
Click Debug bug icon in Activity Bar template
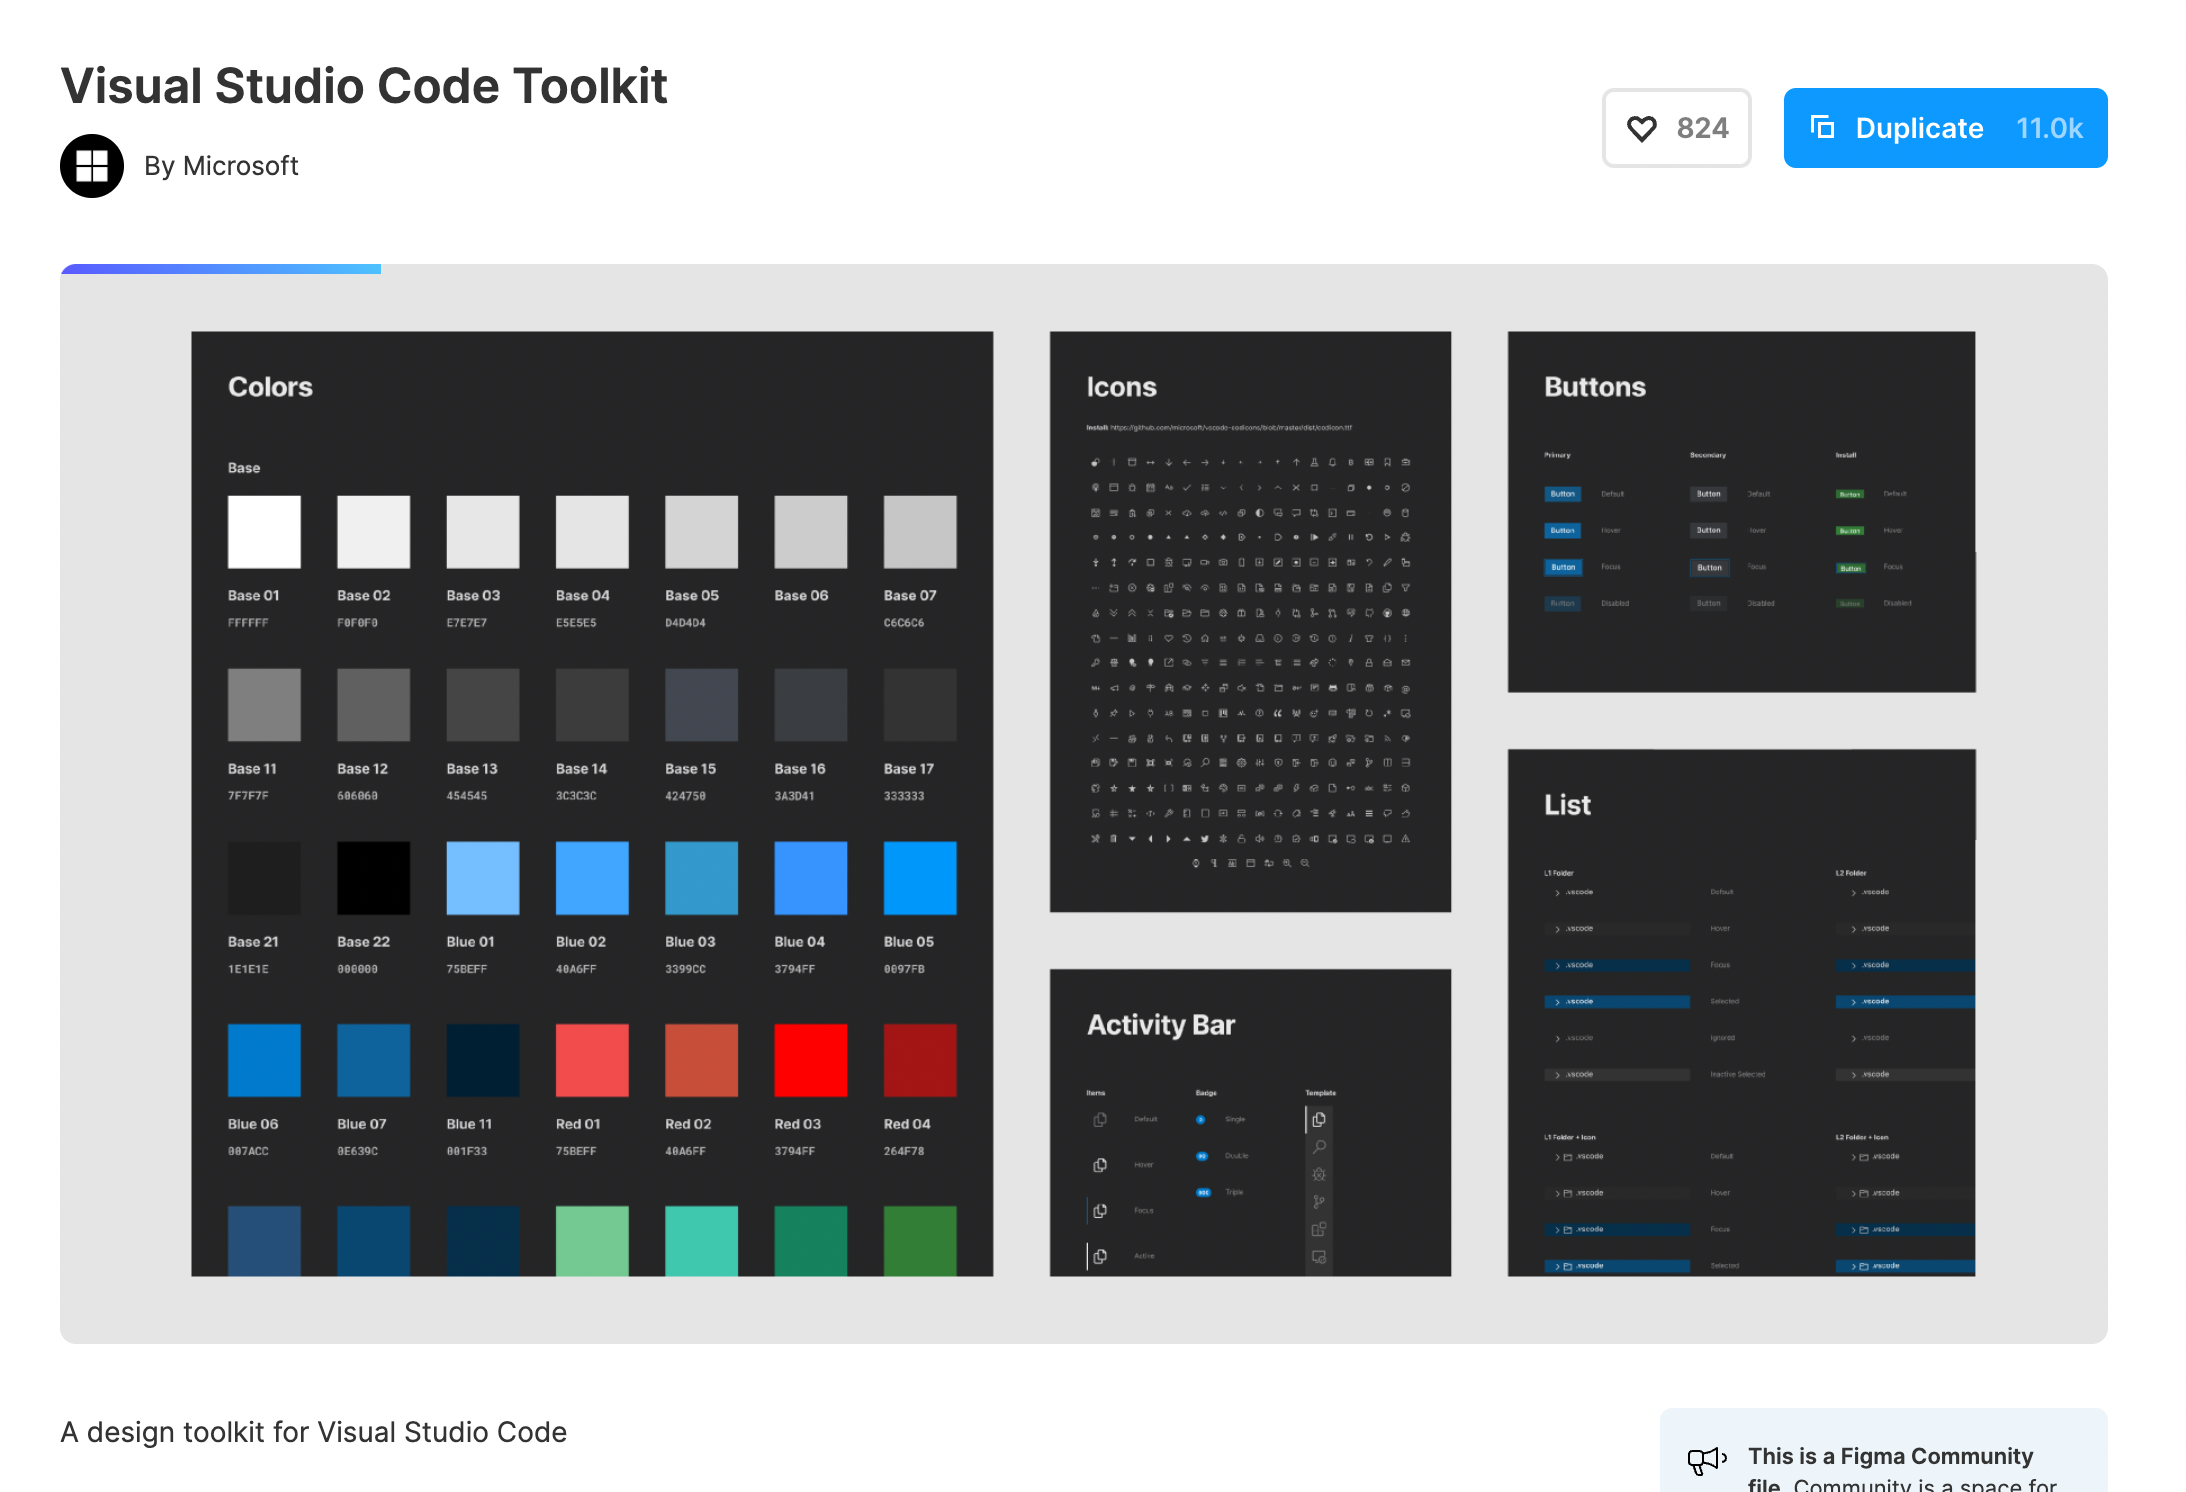pyautogui.click(x=1319, y=1175)
